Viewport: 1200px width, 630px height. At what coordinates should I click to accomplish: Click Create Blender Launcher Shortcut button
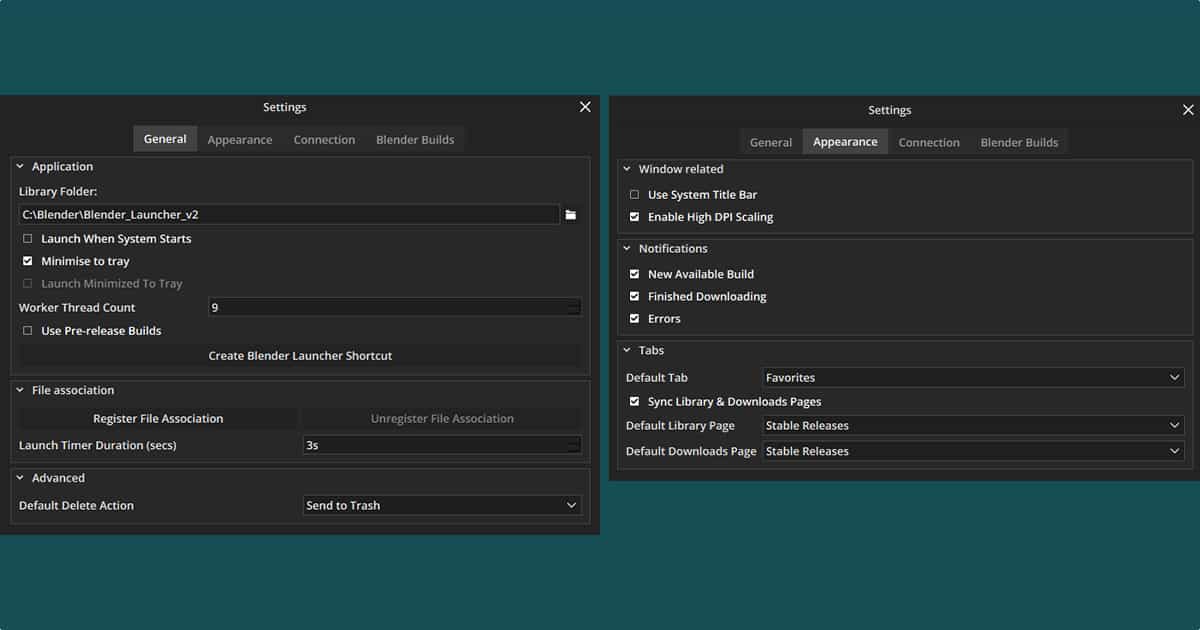pos(300,356)
